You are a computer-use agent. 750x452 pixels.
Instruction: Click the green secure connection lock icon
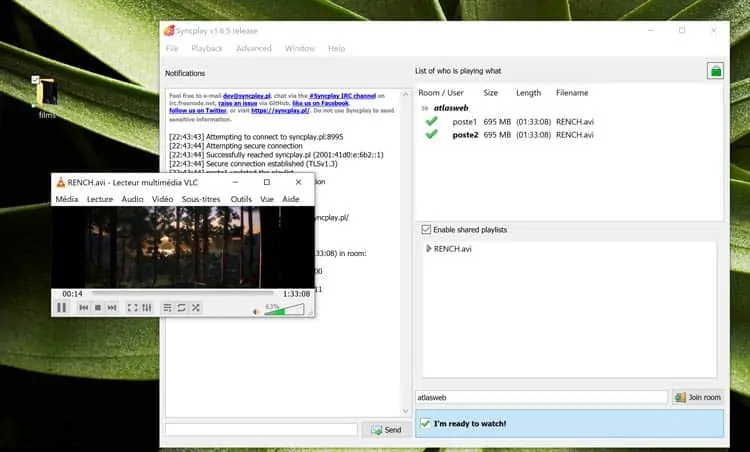(x=715, y=71)
